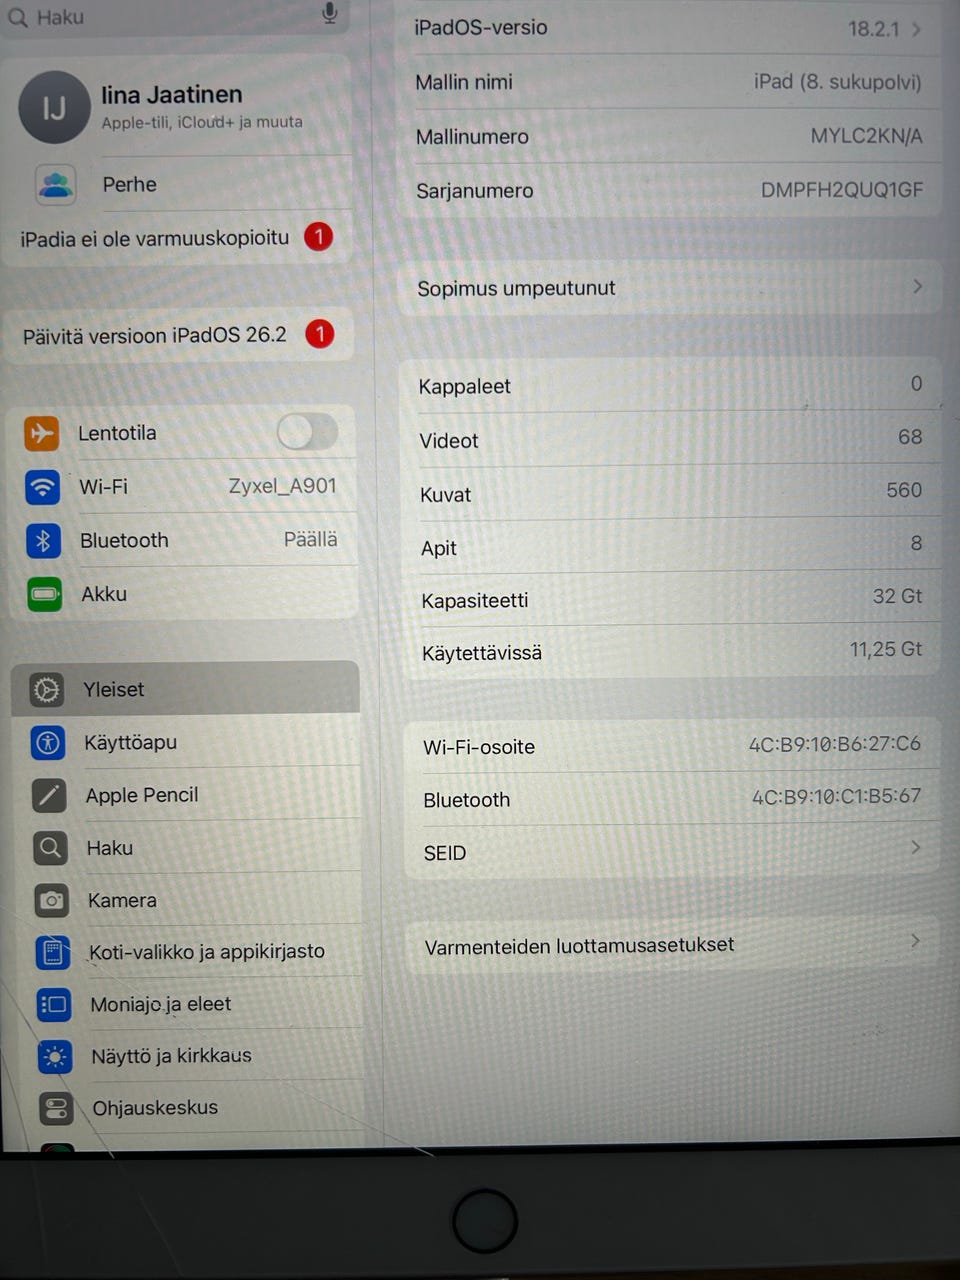Tap the Wi-Fi address 4C:B9:10:B6:27:C6
The width and height of the screenshot is (960, 1280).
835,744
